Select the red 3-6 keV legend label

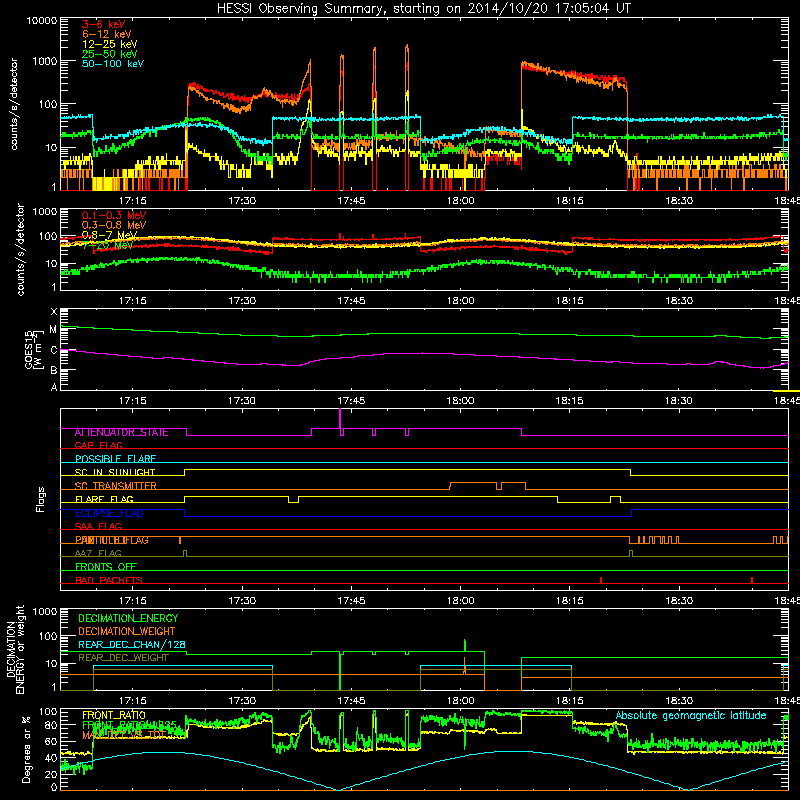tap(103, 24)
